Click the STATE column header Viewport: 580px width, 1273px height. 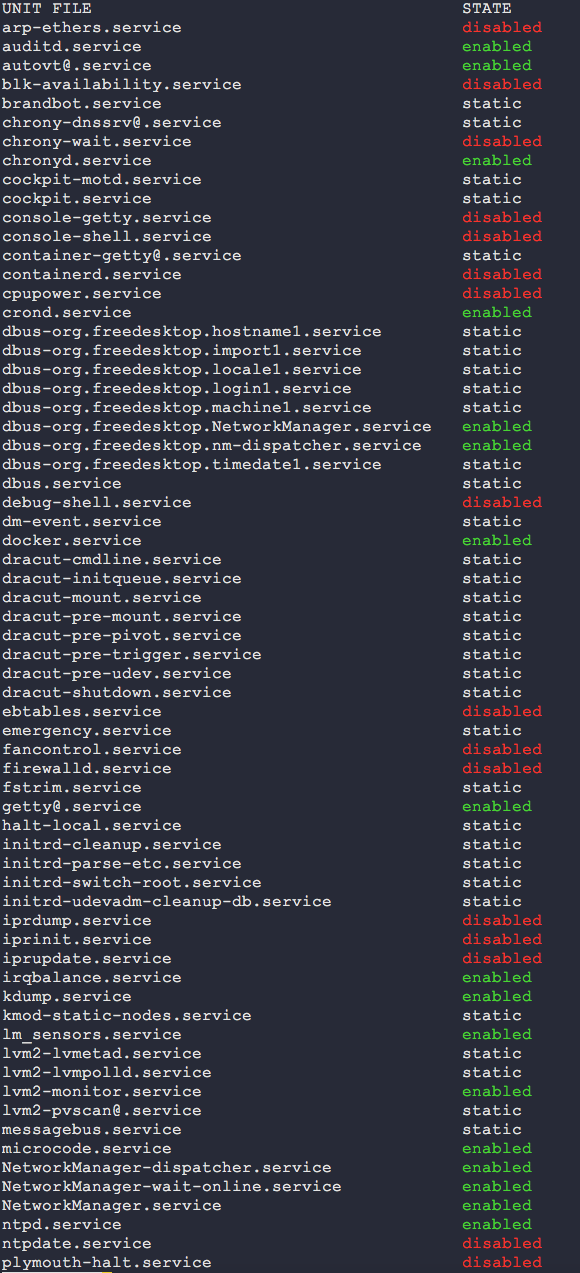click(487, 9)
